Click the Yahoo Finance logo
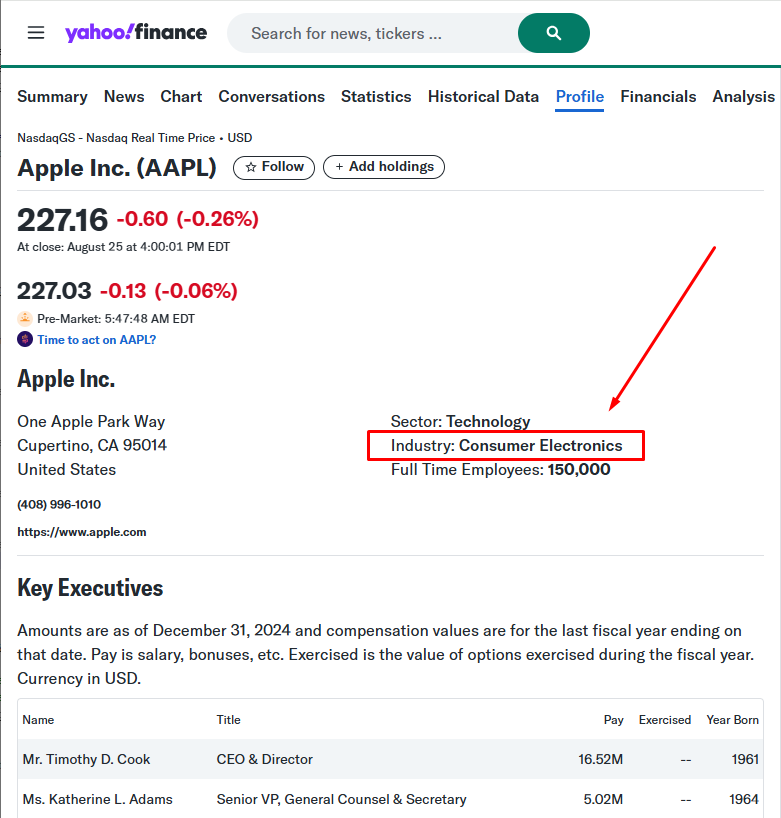781x818 pixels. [x=136, y=33]
